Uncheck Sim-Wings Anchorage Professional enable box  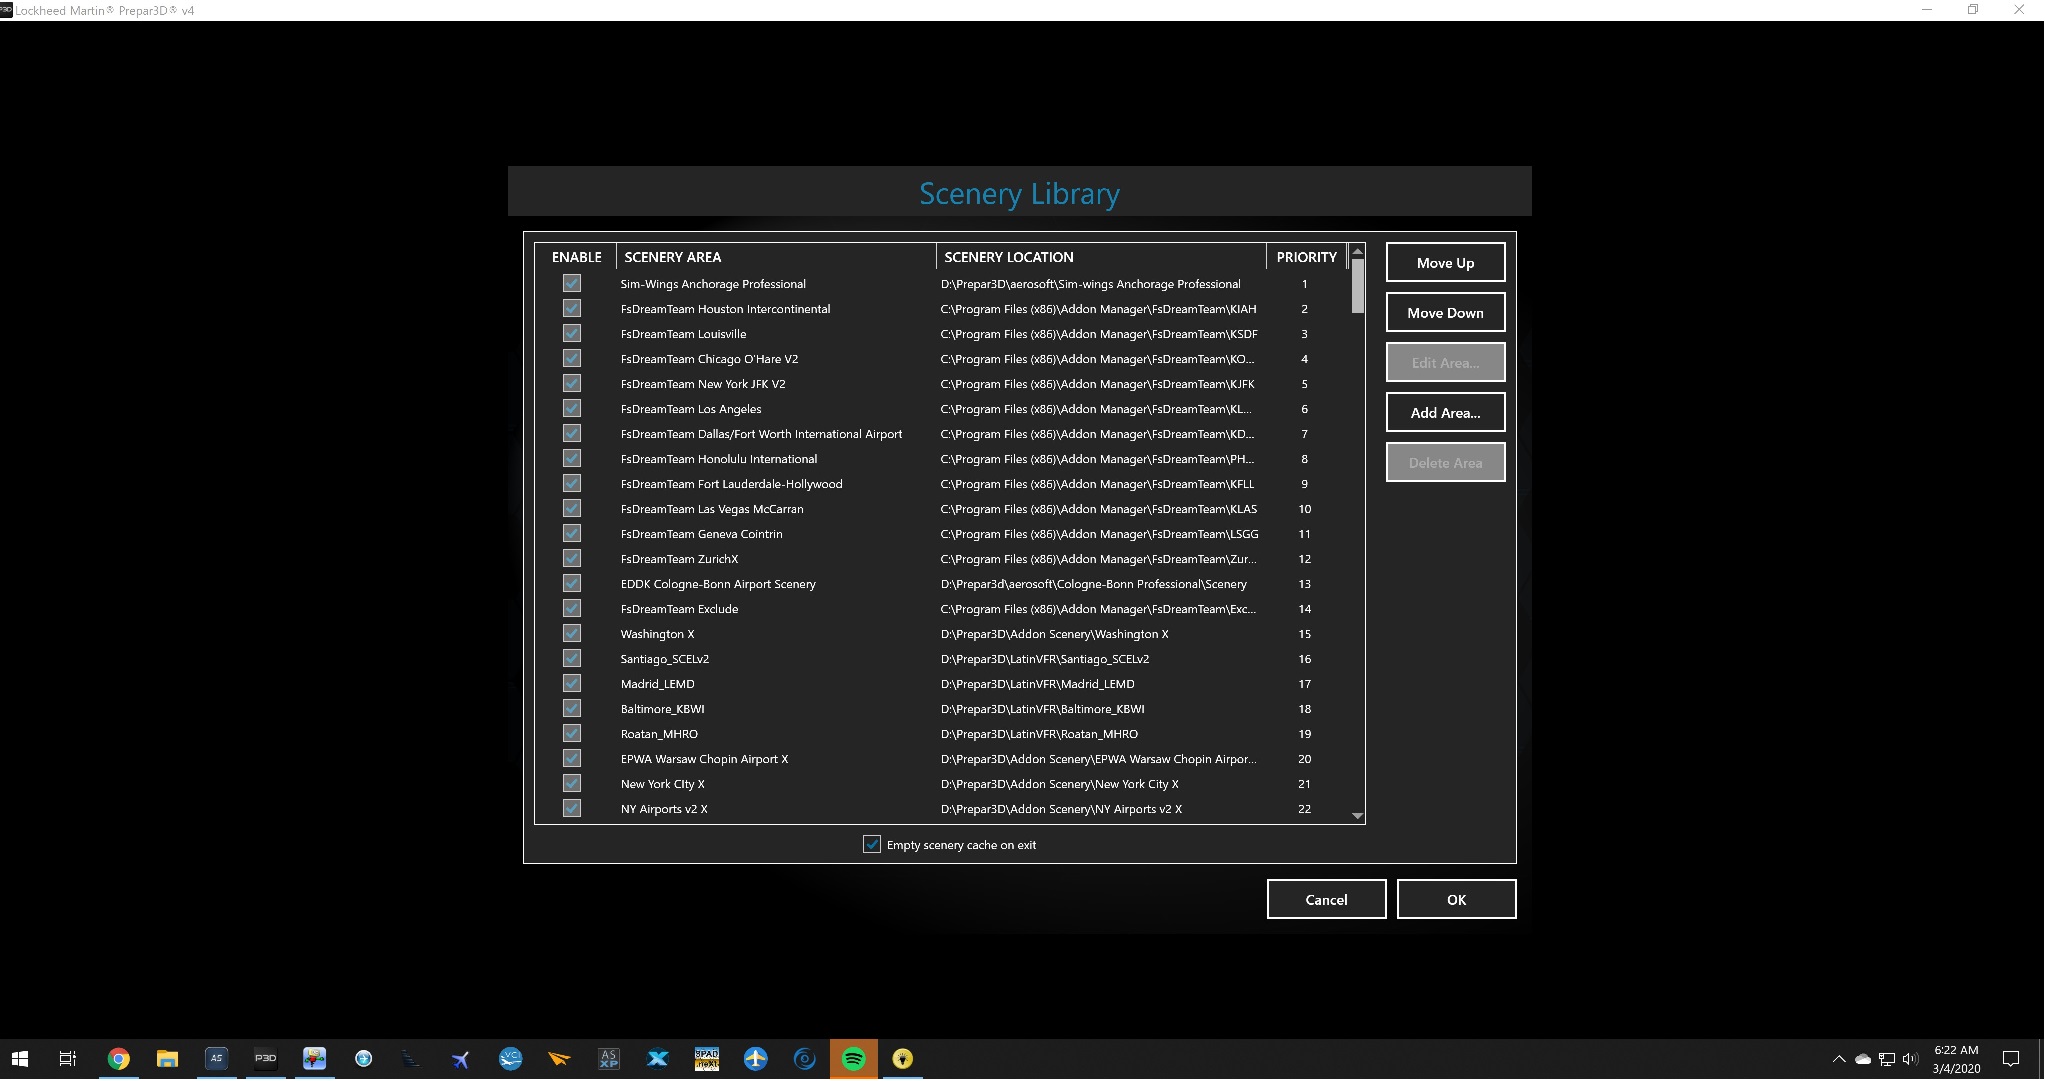(x=572, y=284)
